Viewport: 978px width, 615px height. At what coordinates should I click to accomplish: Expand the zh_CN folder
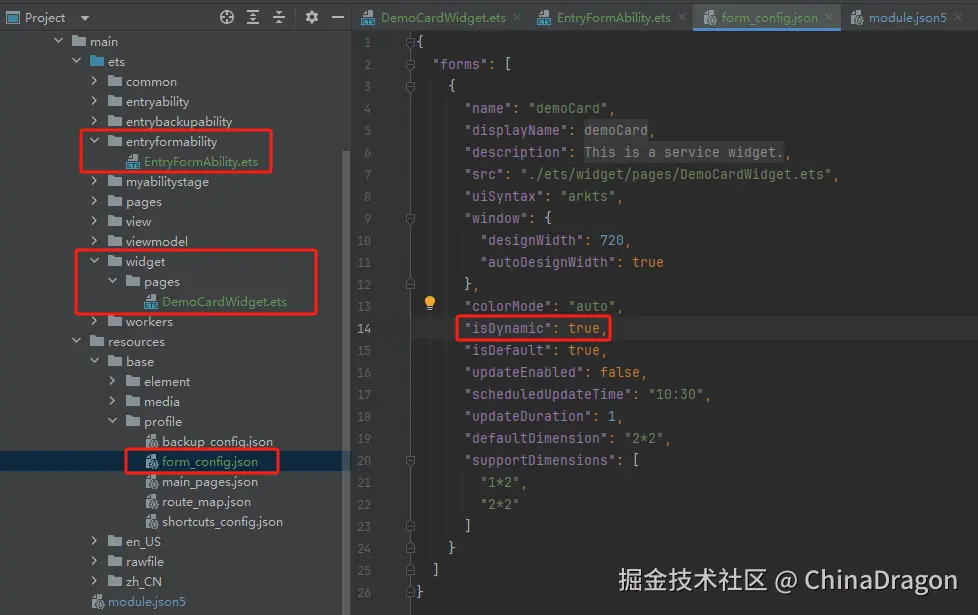pyautogui.click(x=94, y=580)
